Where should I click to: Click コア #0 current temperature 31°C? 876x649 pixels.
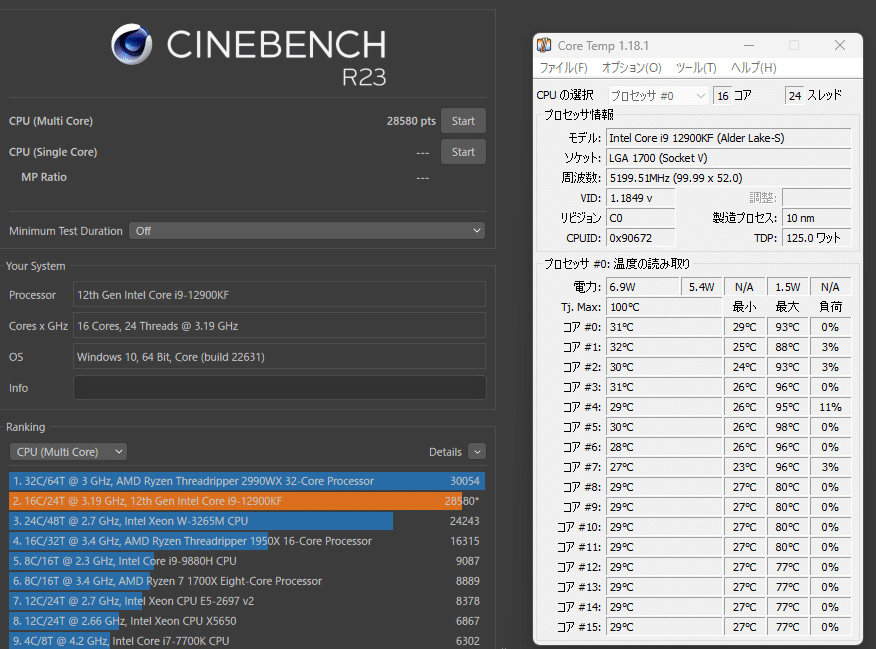point(664,327)
